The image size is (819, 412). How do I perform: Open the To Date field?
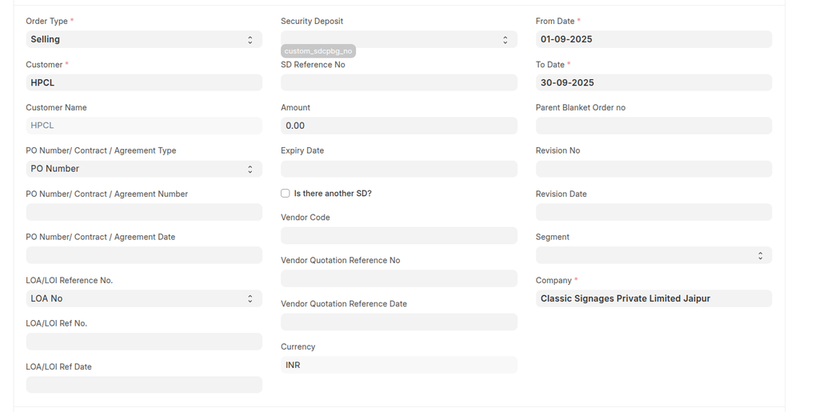(x=653, y=82)
